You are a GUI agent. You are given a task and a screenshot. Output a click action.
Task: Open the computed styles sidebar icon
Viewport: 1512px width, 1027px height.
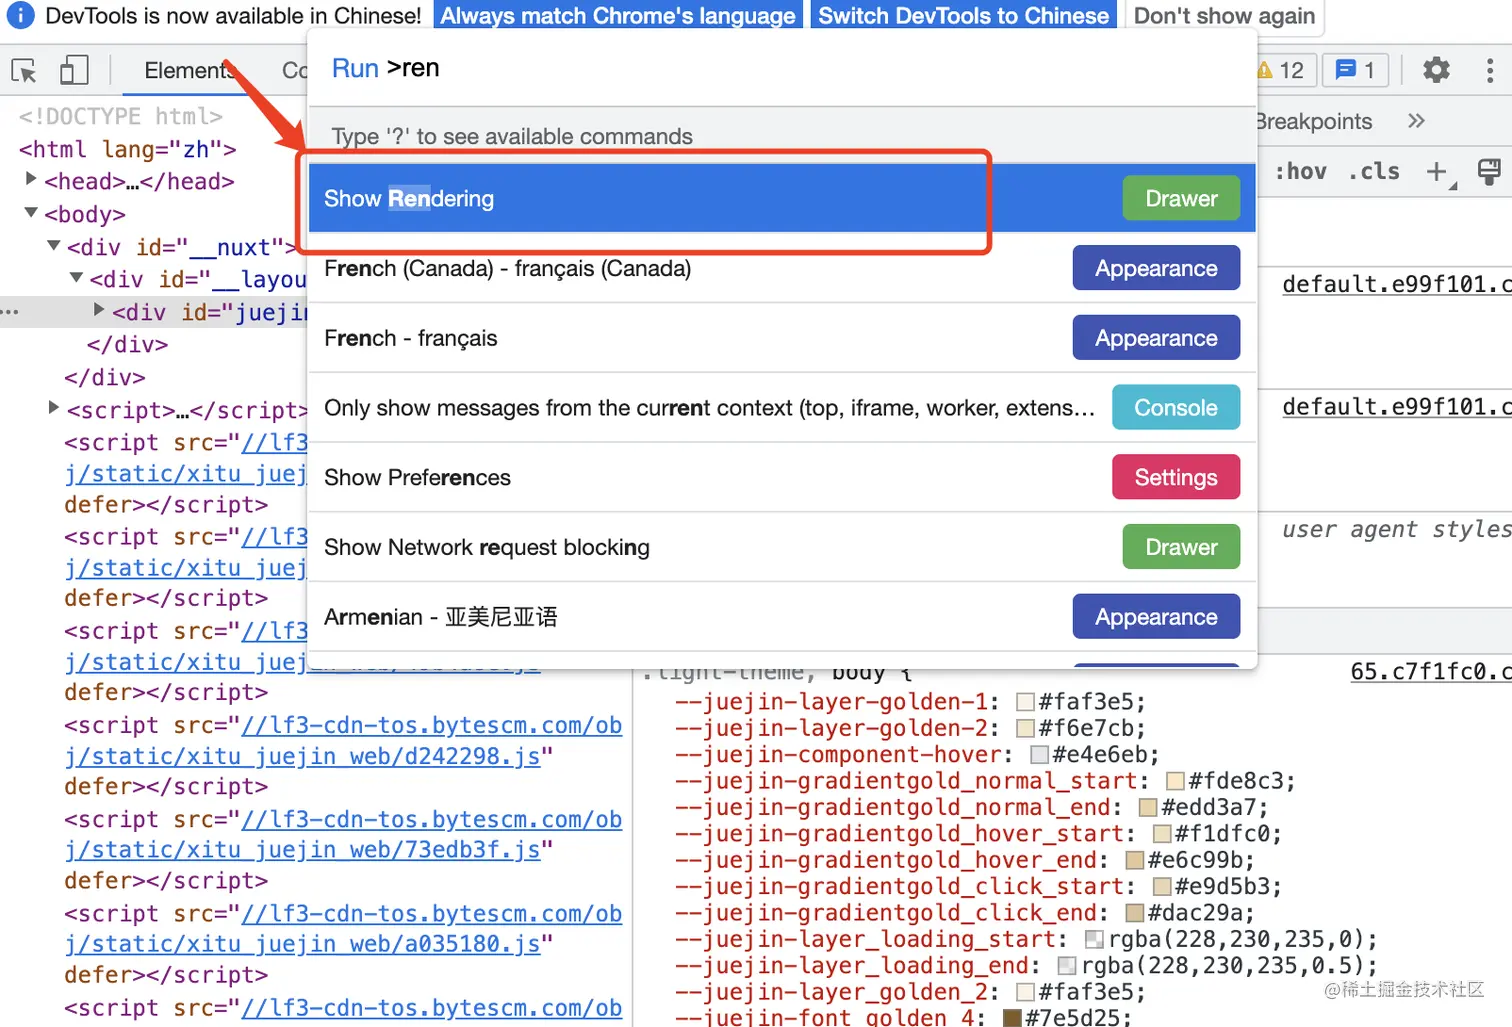pos(1489,172)
